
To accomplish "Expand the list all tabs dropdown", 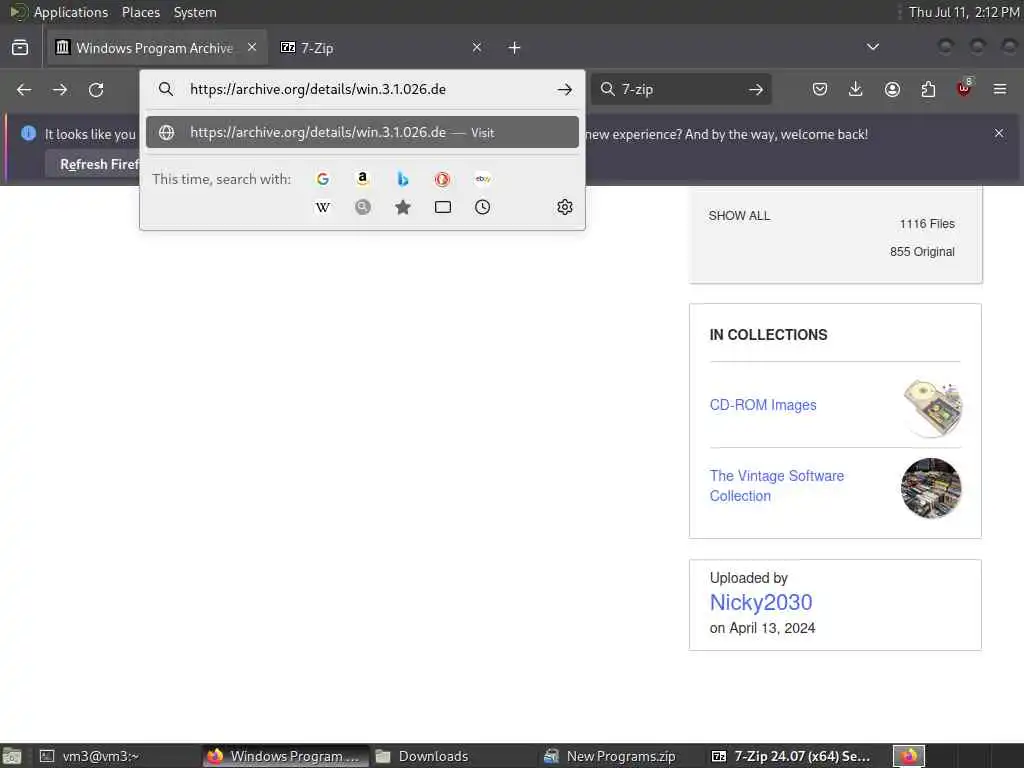I will [x=872, y=47].
